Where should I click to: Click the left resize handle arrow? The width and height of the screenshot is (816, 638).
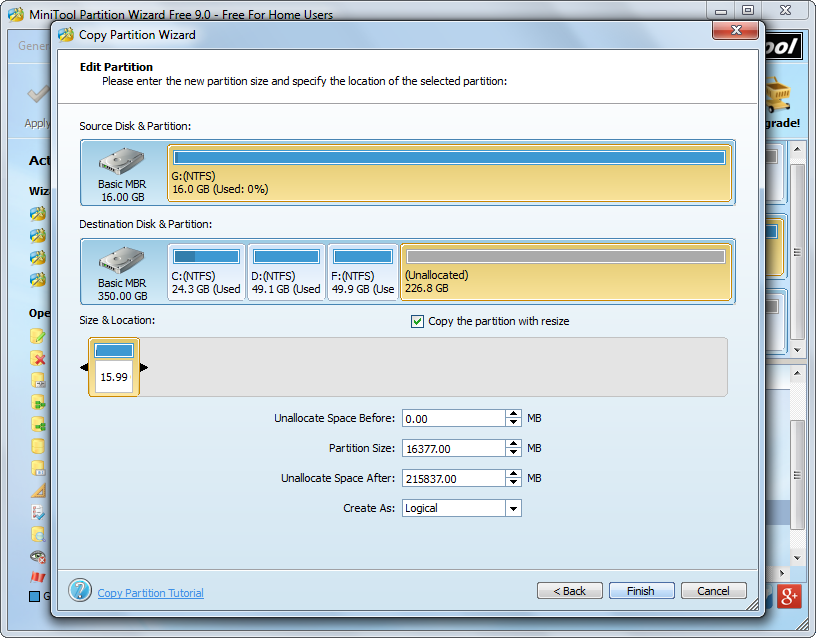click(84, 367)
